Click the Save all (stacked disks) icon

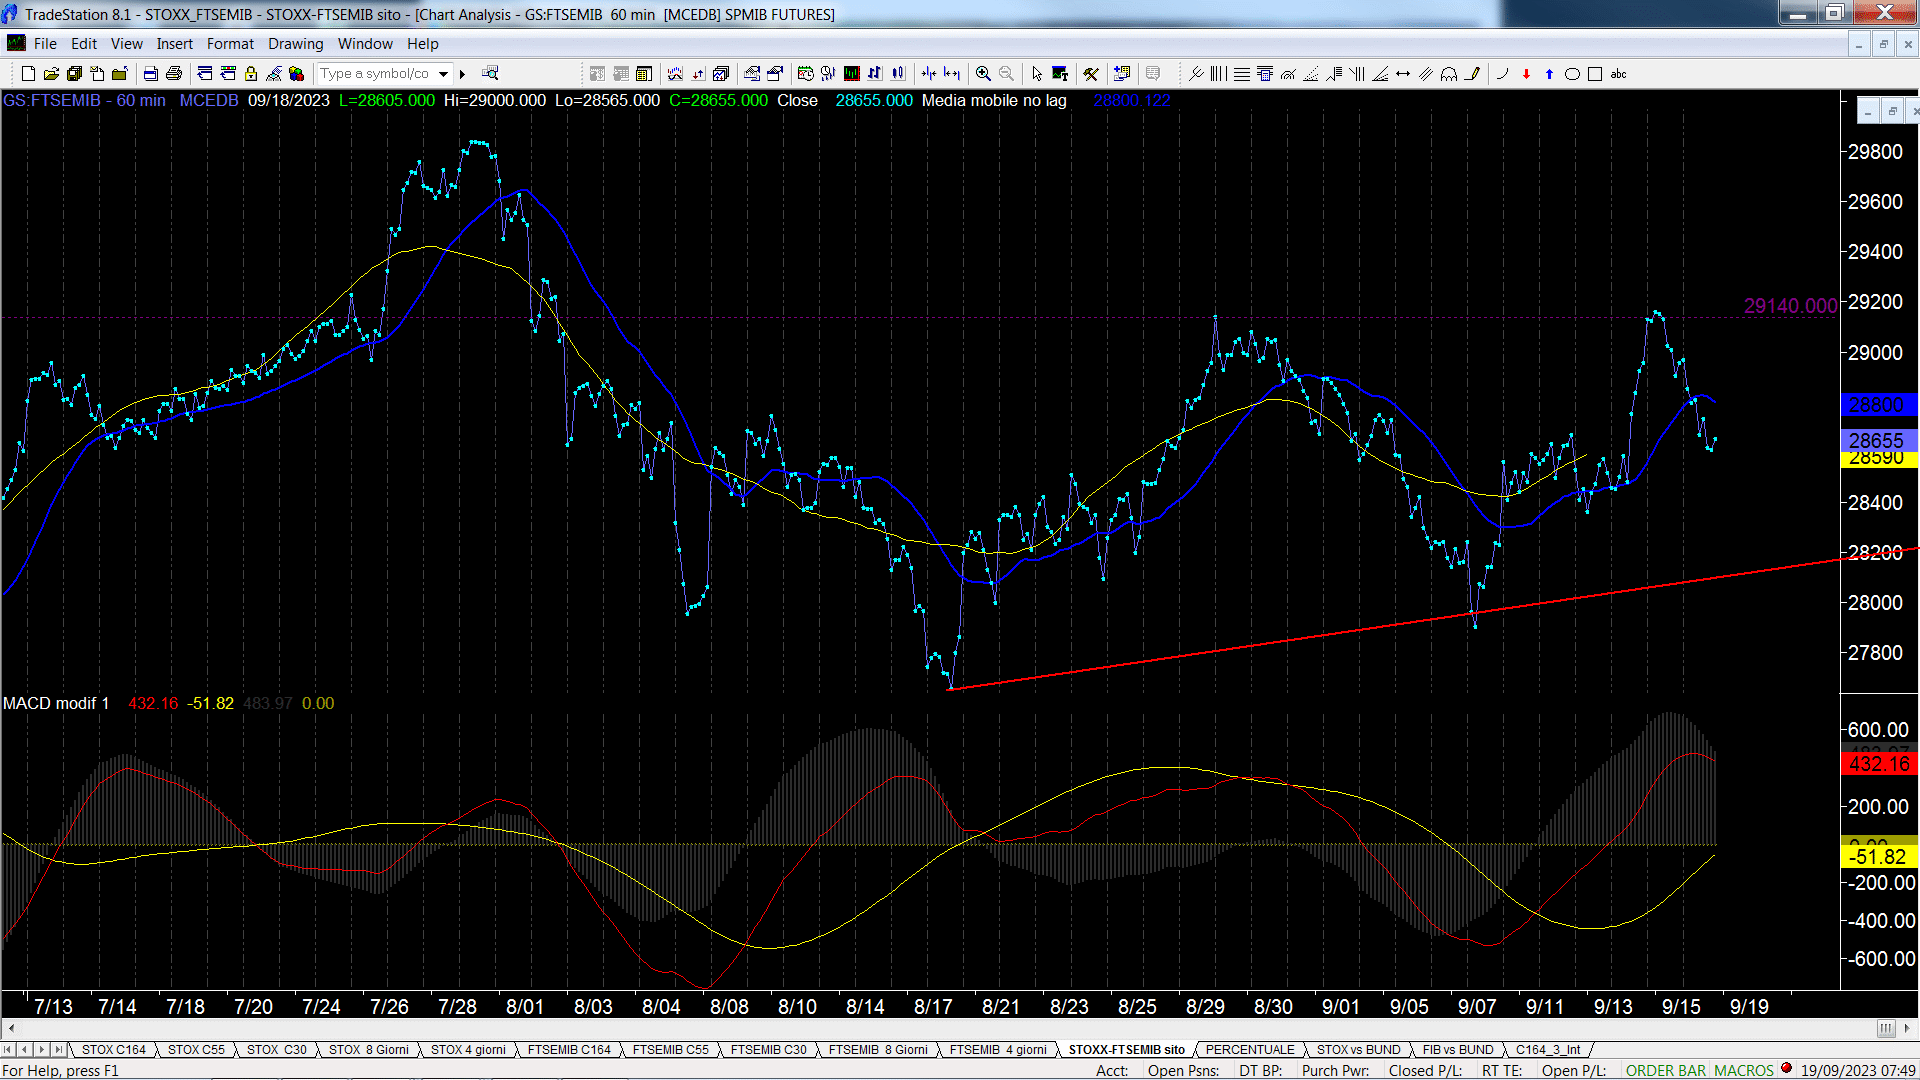[x=74, y=74]
